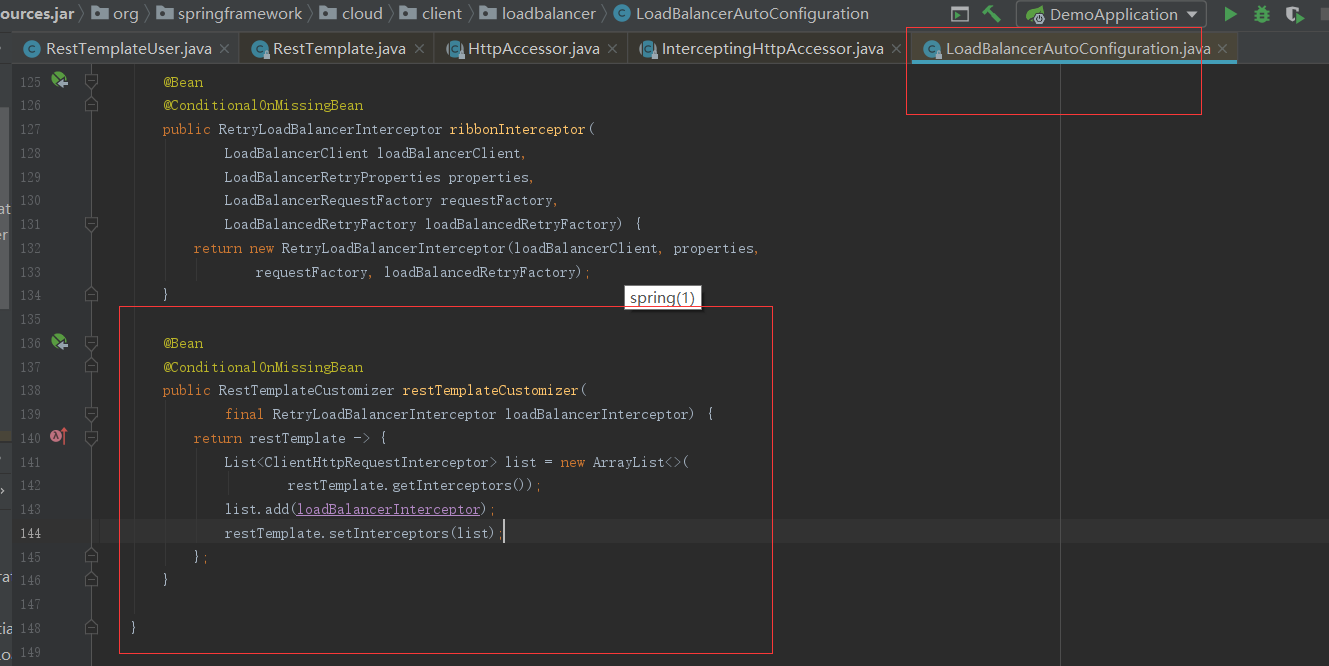This screenshot has width=1329, height=666.
Task: Click the 'ources.jar' breadcrumb item
Action: 37,14
